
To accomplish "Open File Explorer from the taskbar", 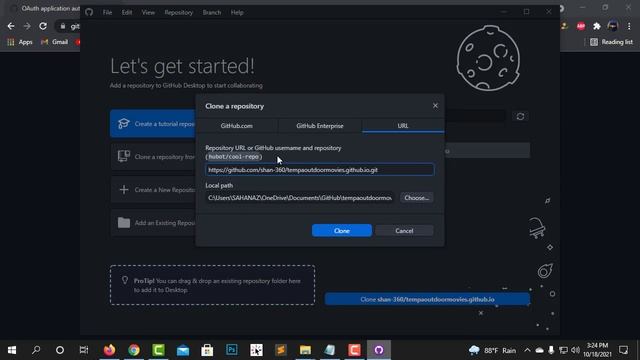I will (305, 350).
